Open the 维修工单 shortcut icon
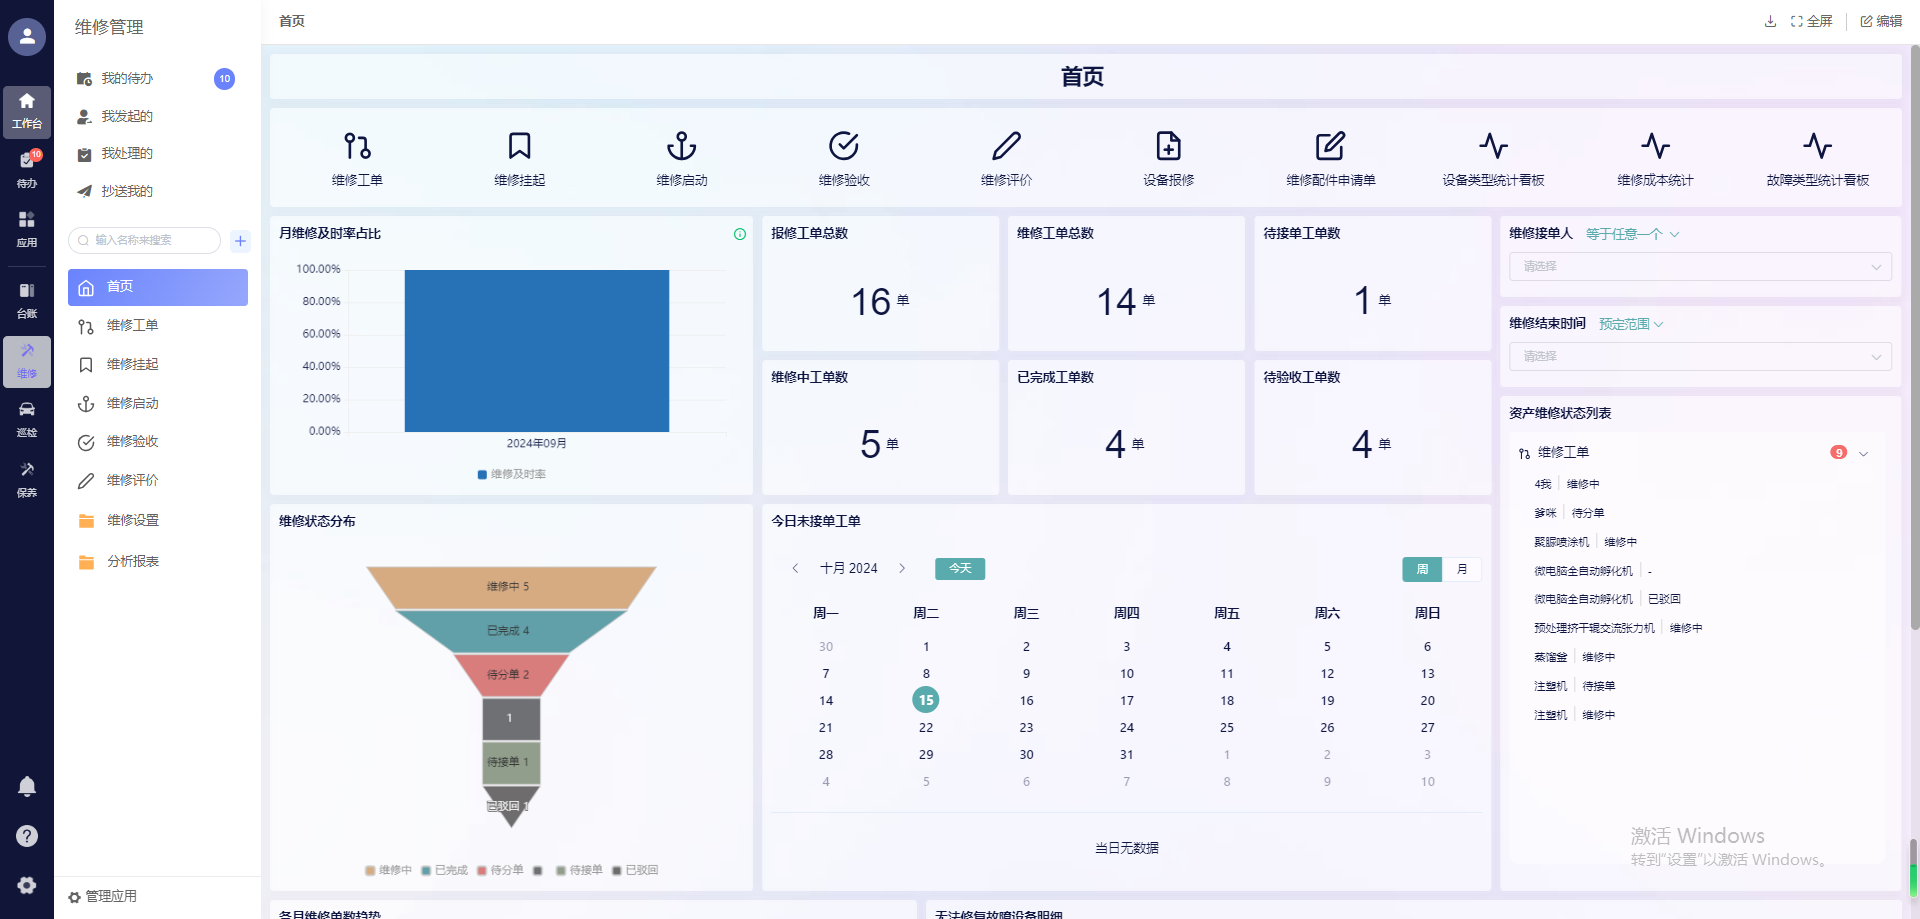Screen dimensions: 1920x919 [357, 147]
